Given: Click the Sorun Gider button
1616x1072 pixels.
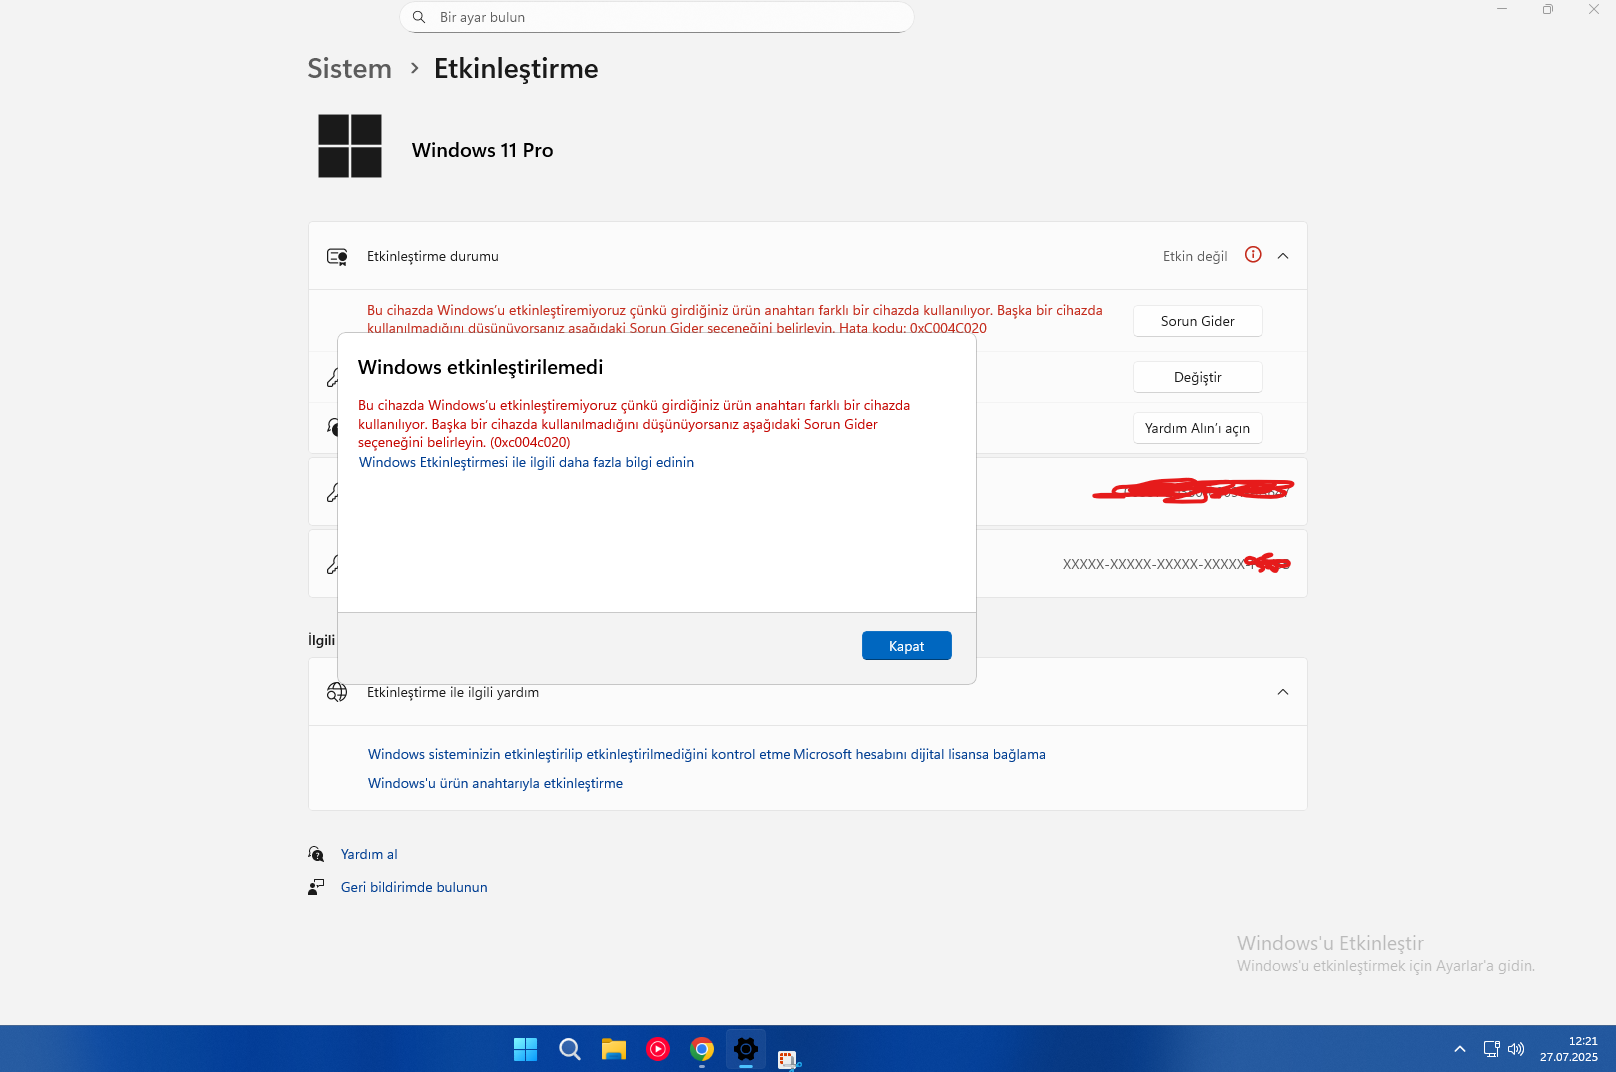Looking at the screenshot, I should pyautogui.click(x=1197, y=321).
